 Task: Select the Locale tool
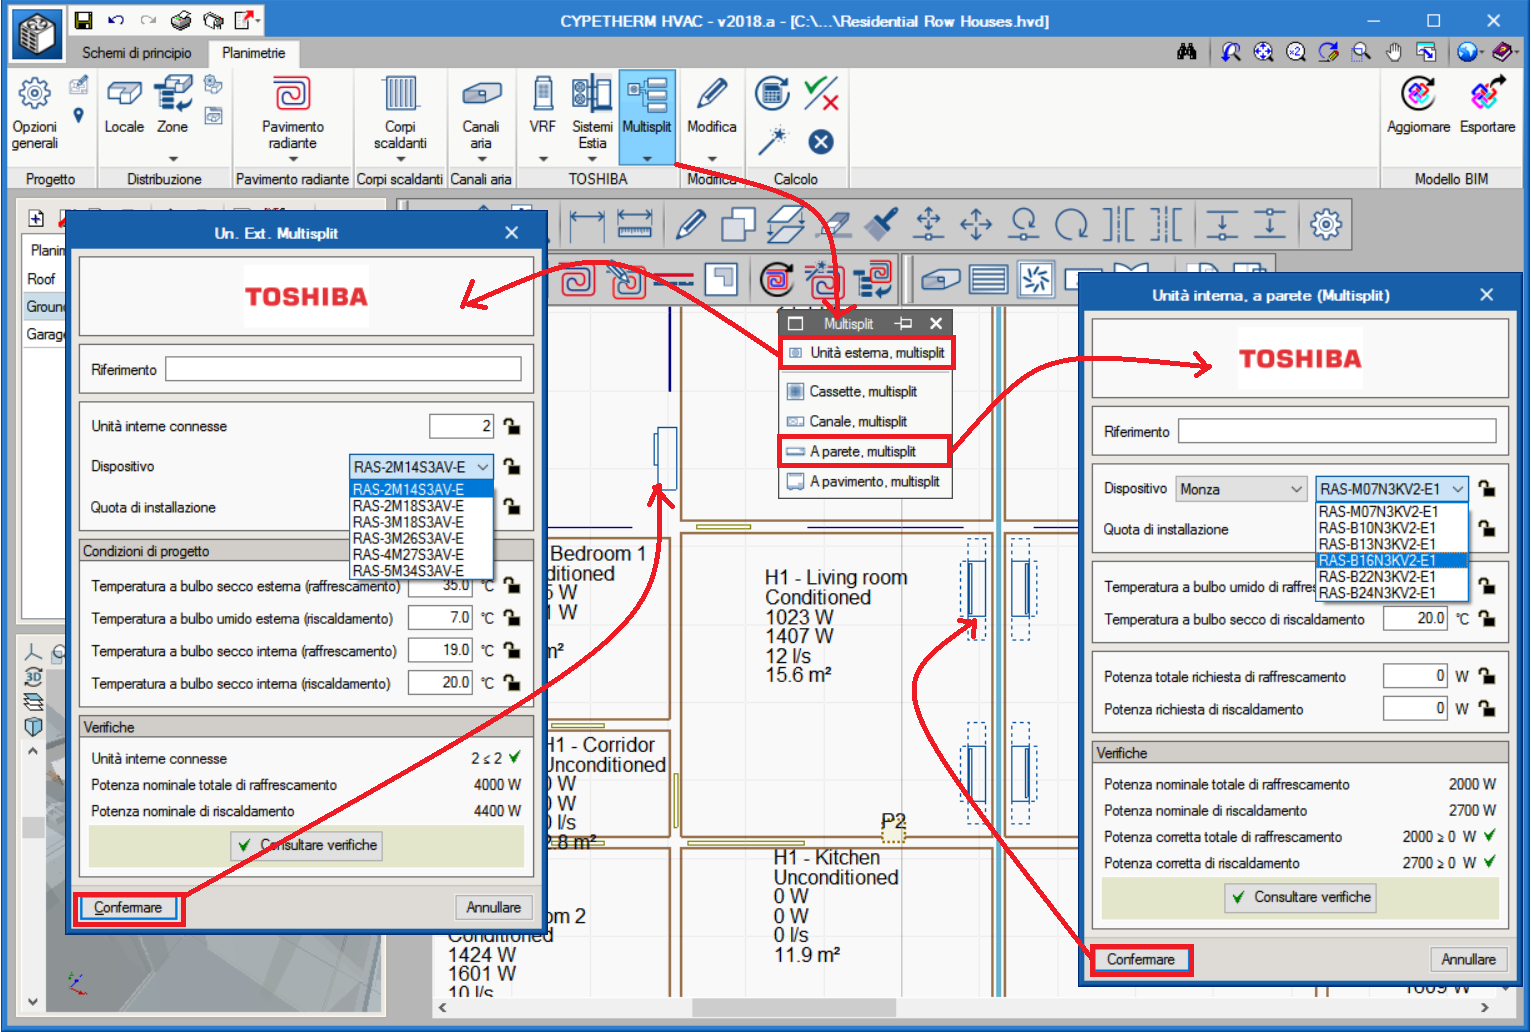pyautogui.click(x=124, y=106)
